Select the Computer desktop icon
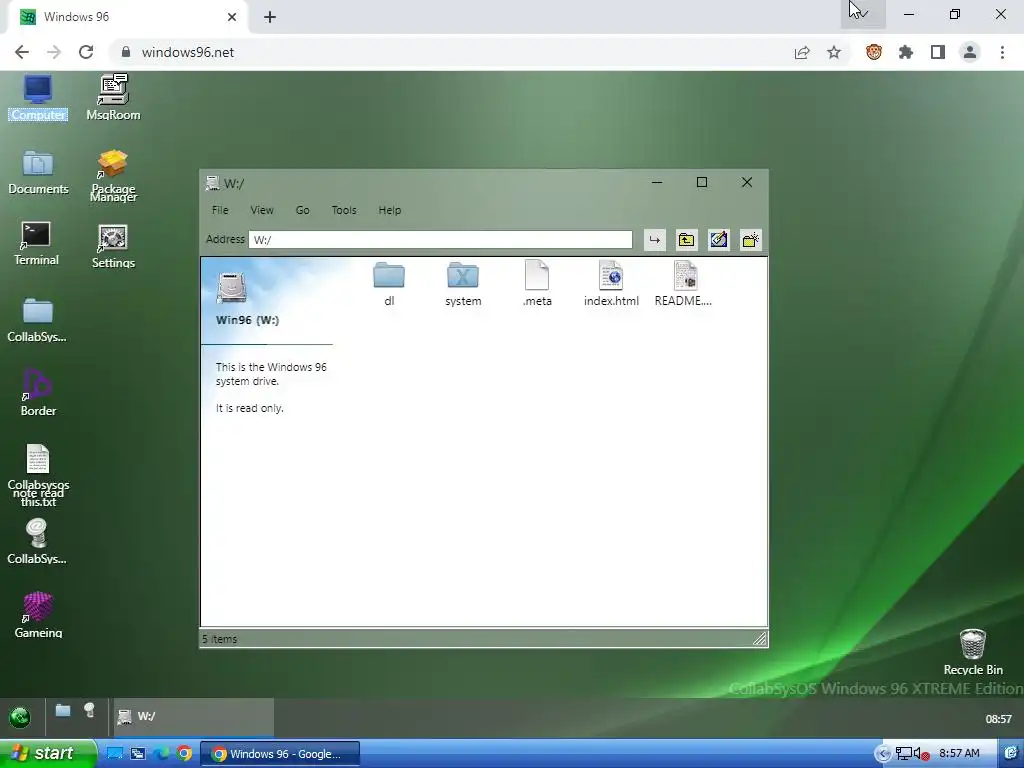 click(38, 97)
